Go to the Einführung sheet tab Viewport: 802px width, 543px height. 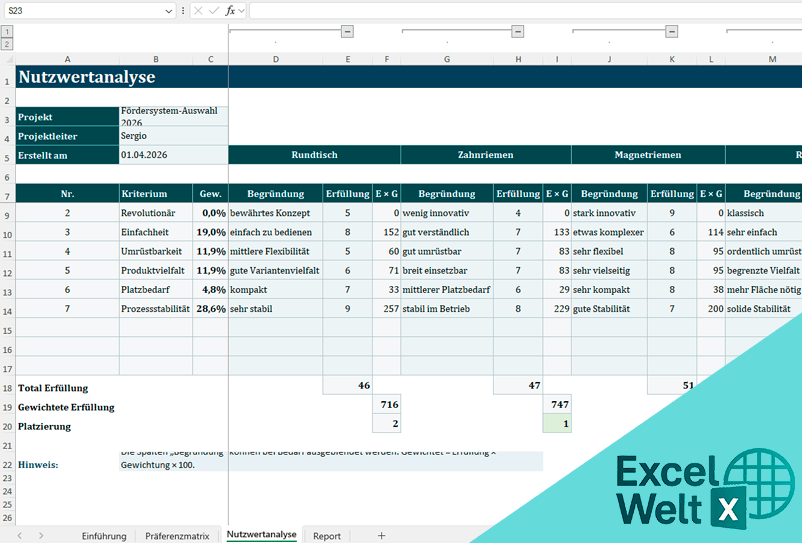click(x=104, y=536)
